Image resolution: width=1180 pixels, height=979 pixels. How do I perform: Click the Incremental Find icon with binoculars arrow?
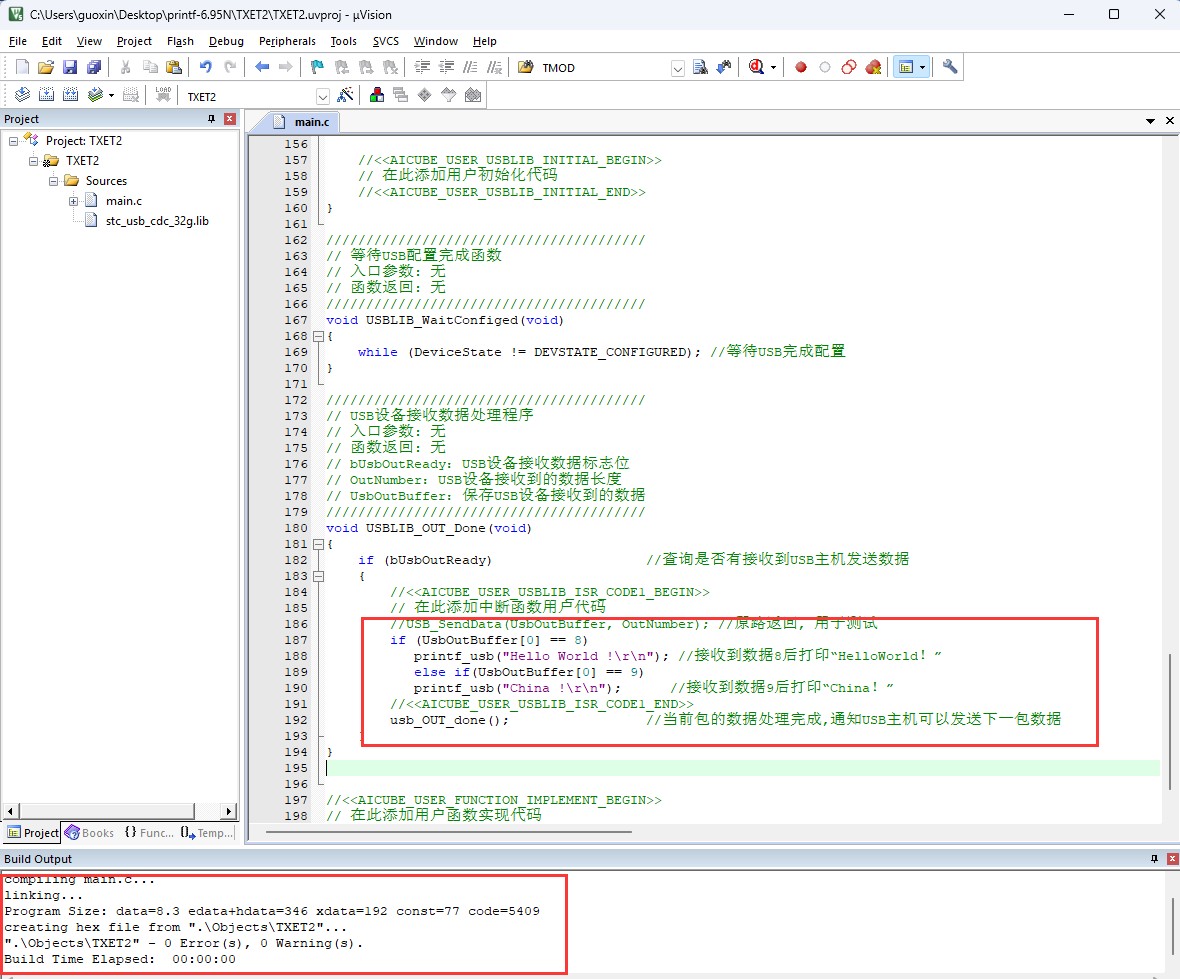point(724,67)
